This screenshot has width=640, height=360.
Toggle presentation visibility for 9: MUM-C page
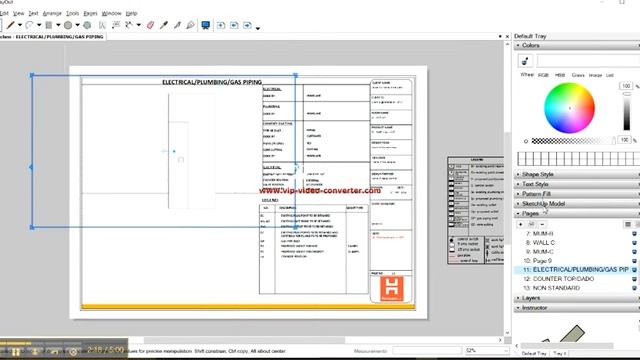pyautogui.click(x=634, y=251)
